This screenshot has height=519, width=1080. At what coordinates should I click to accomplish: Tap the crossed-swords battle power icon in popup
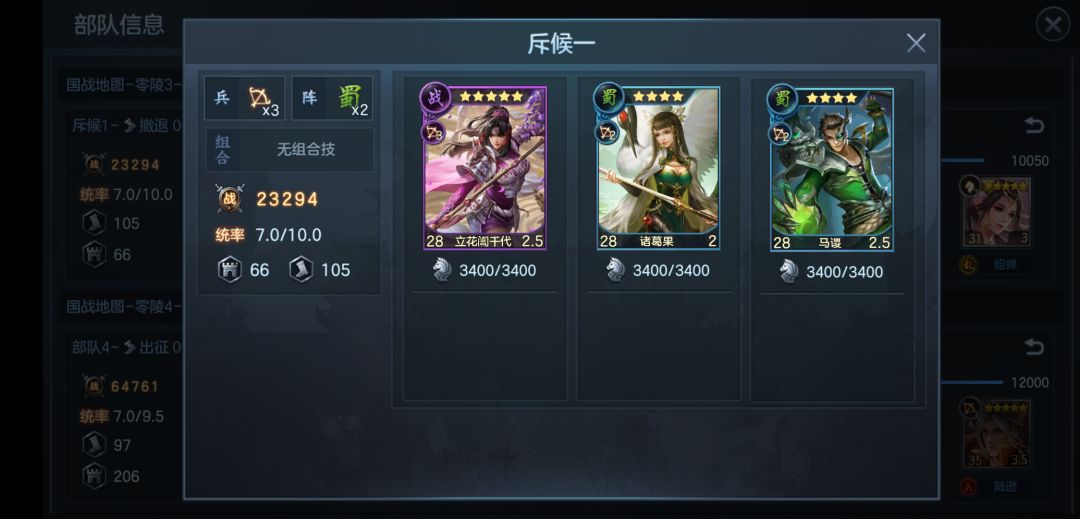(229, 199)
